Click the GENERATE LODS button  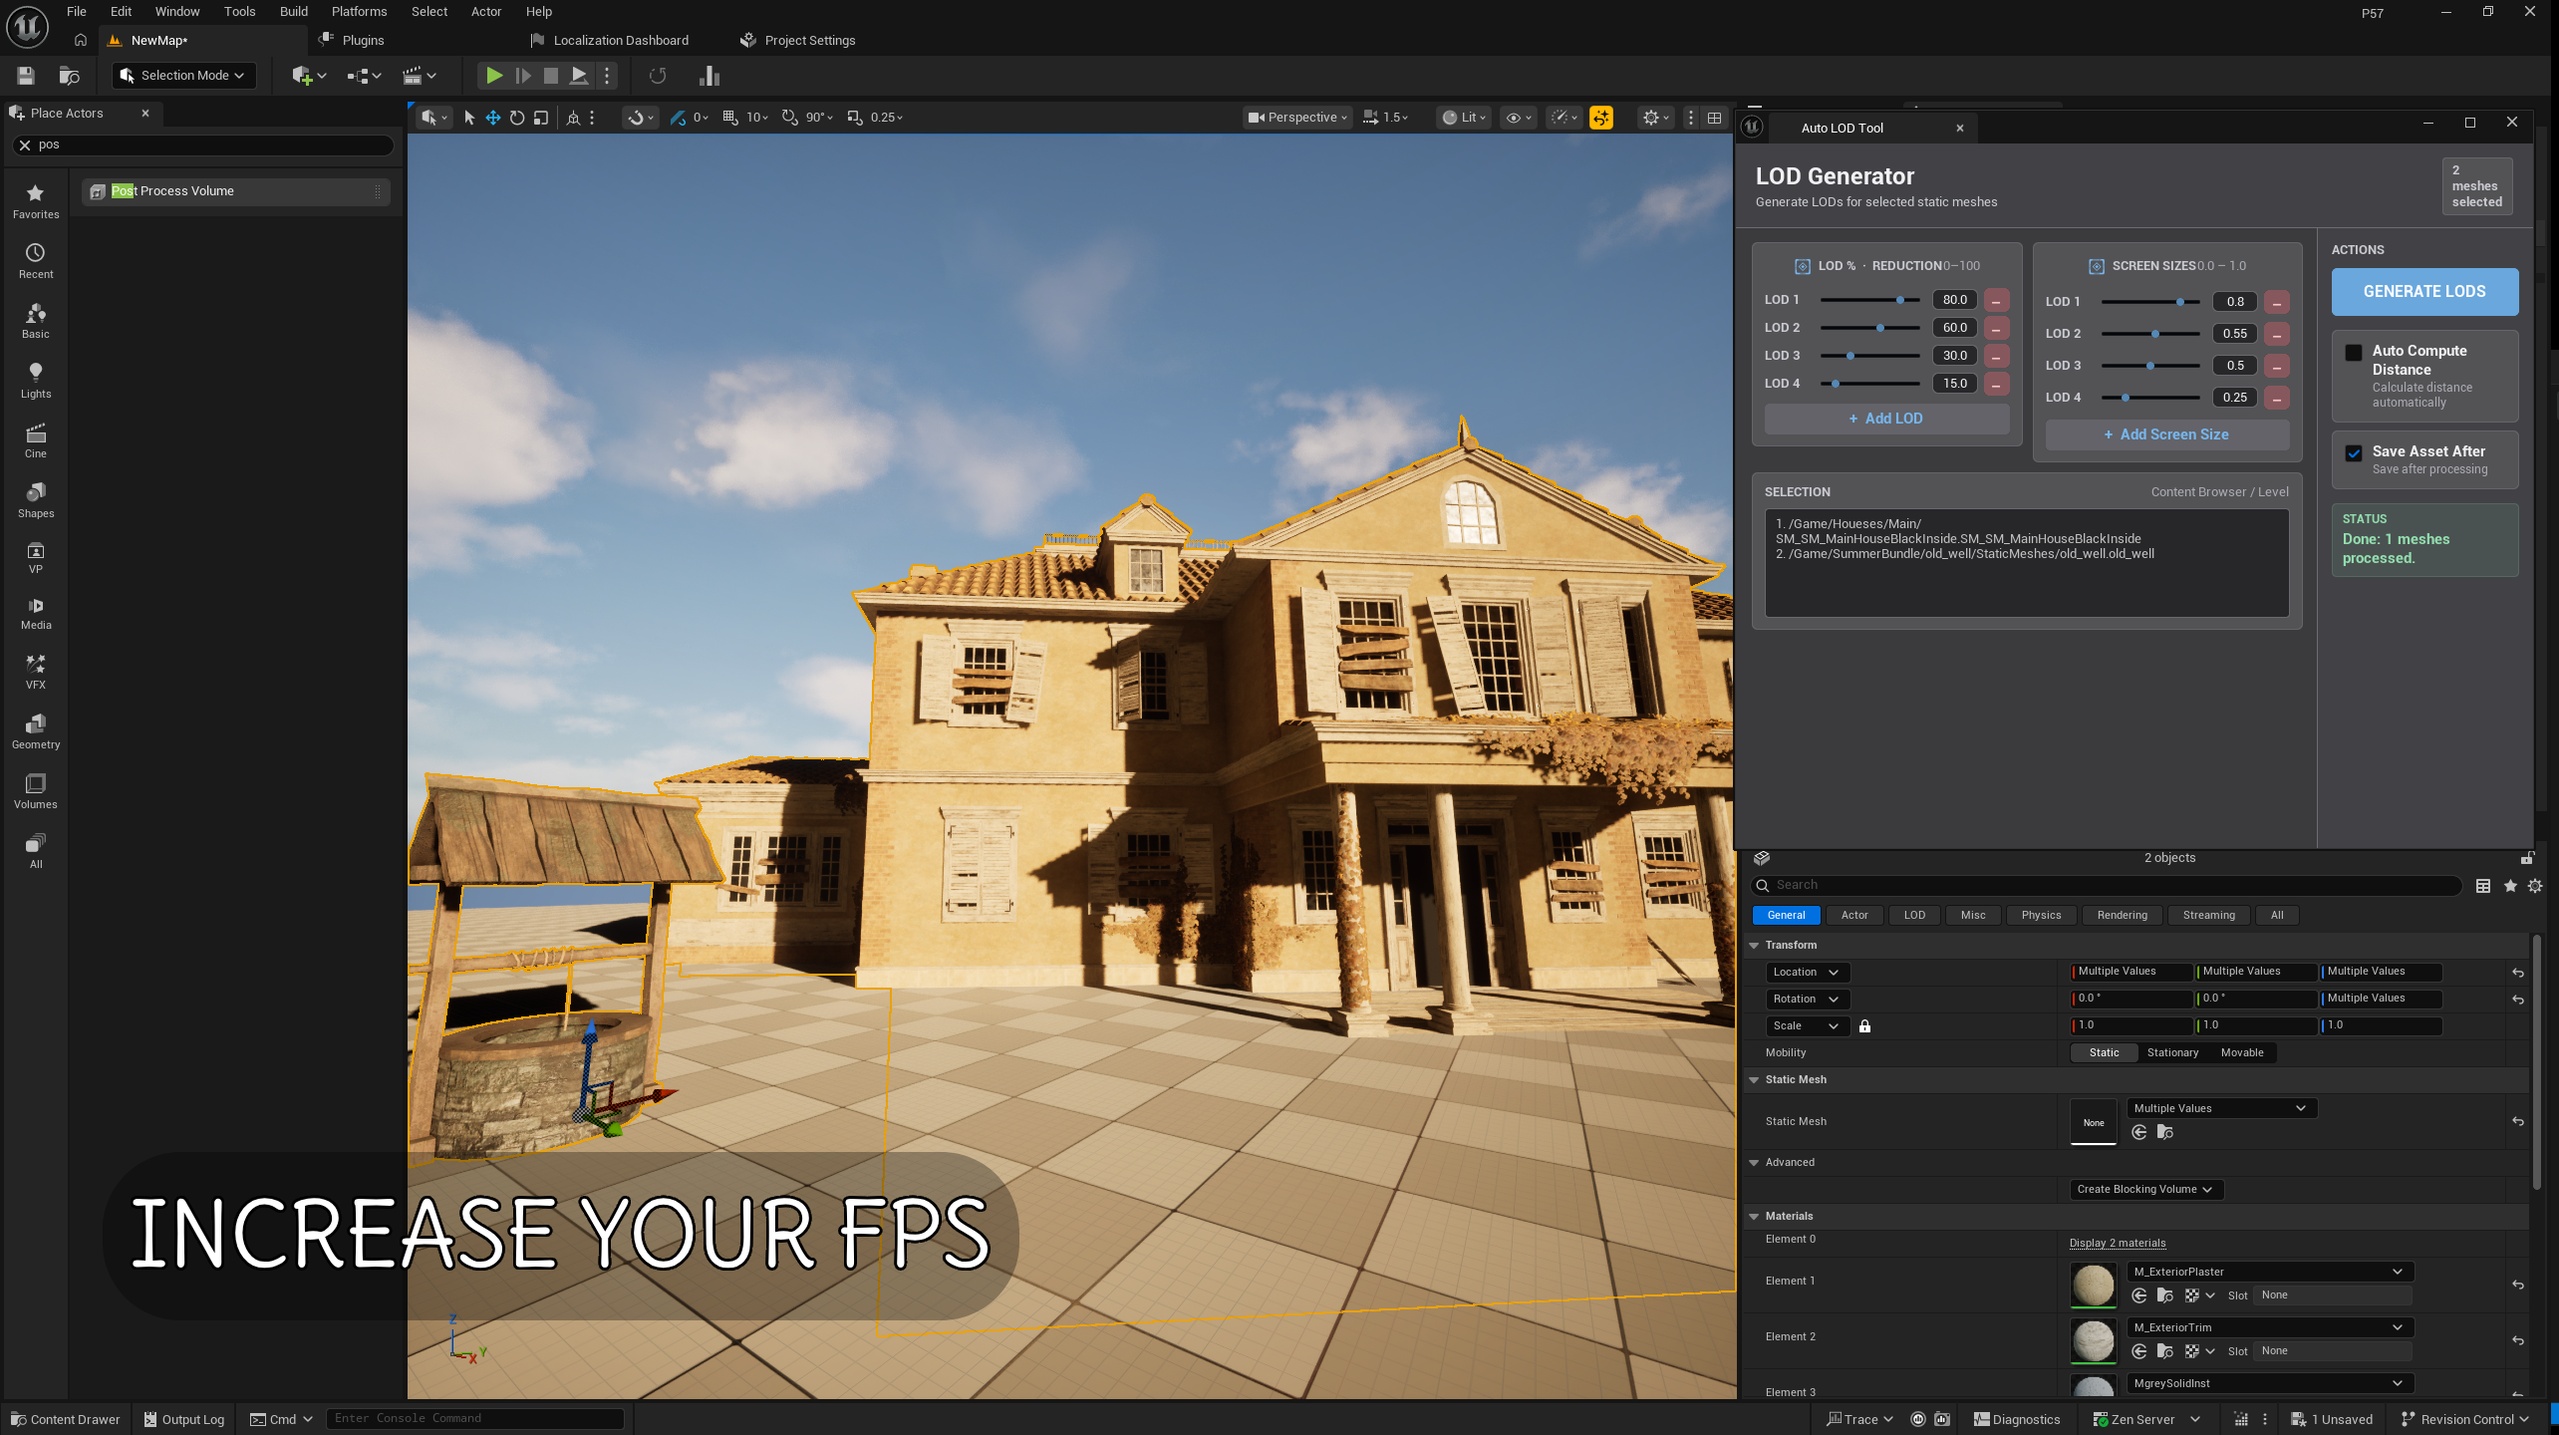pos(2424,292)
